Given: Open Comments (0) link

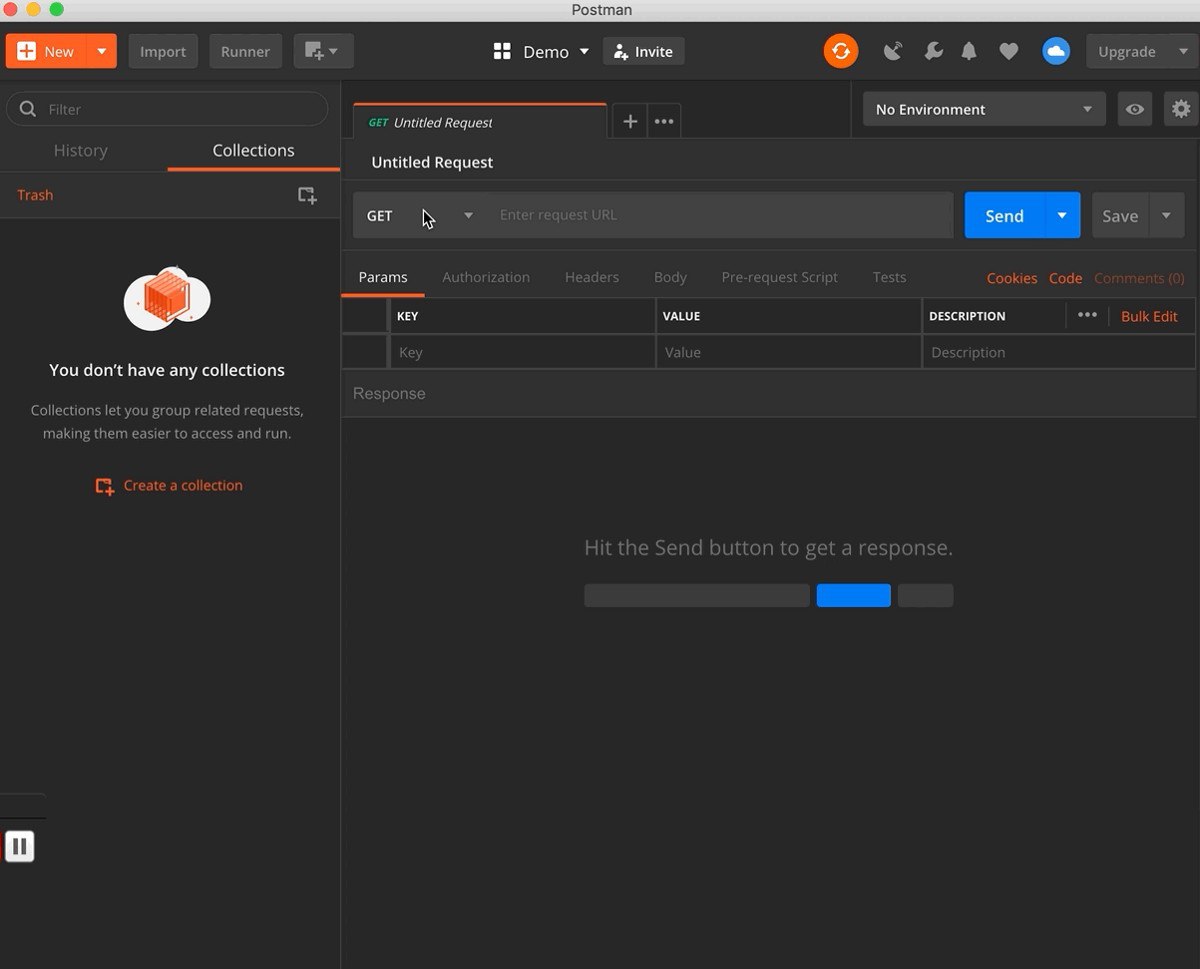Looking at the screenshot, I should tap(1139, 278).
